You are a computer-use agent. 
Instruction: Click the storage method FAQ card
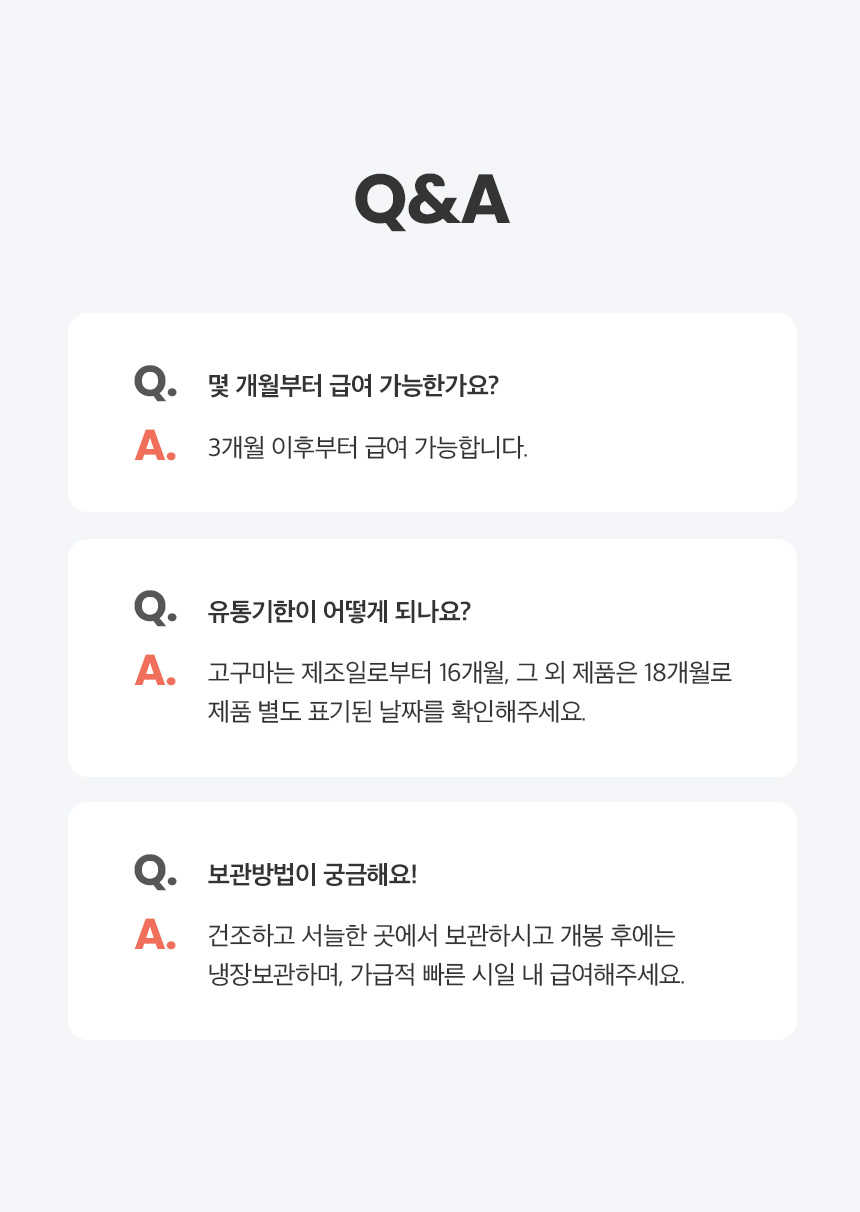(x=432, y=921)
